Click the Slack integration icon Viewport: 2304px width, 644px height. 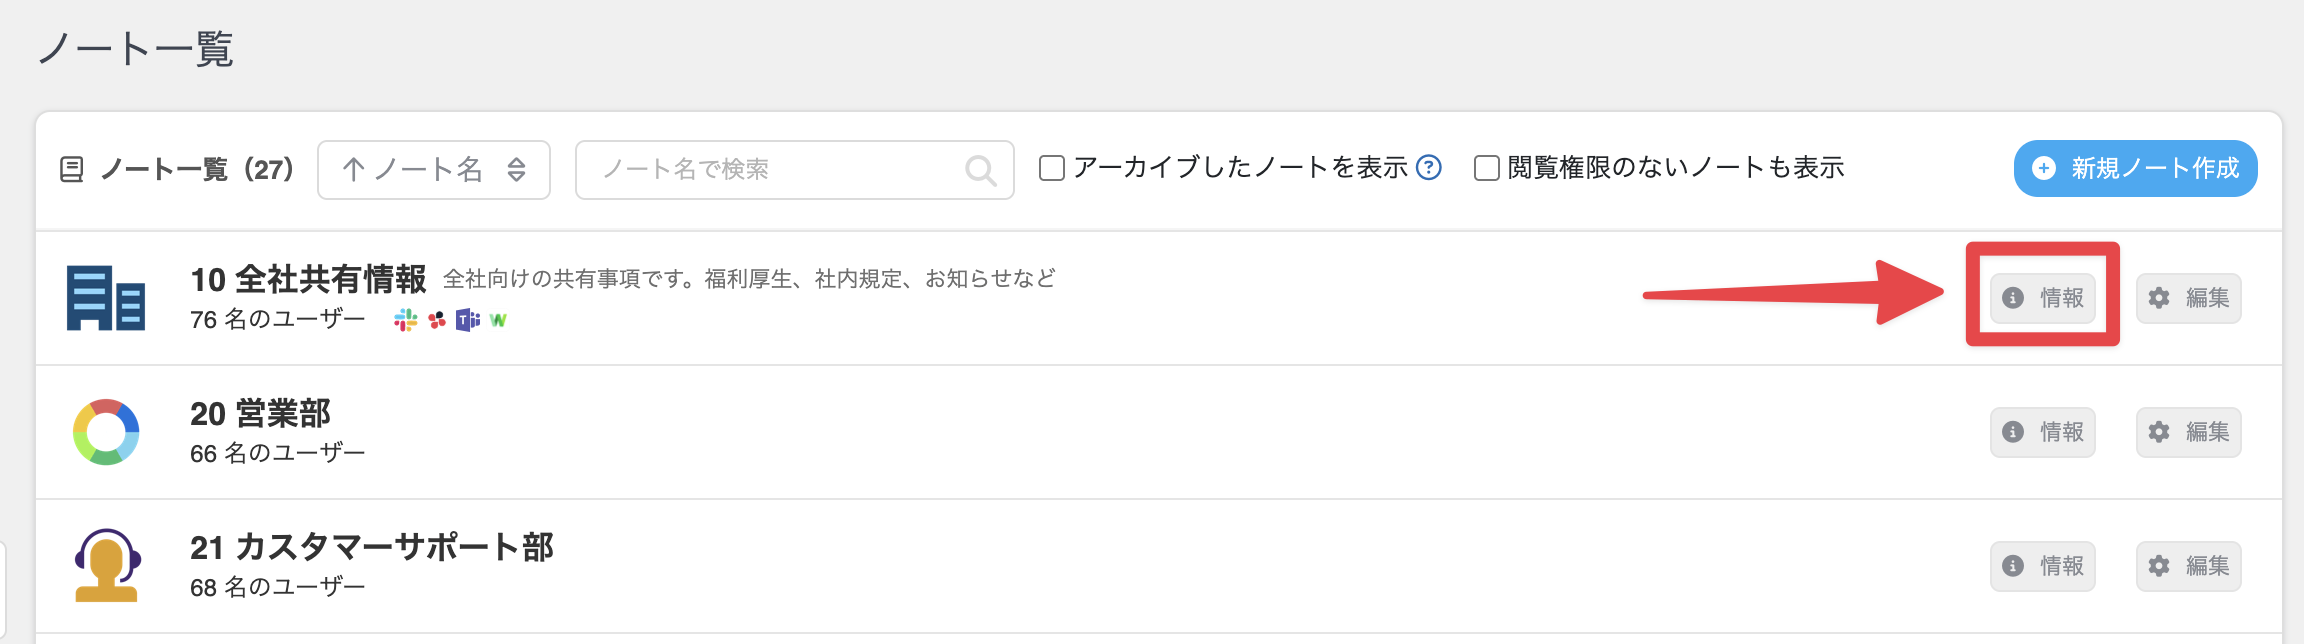405,320
